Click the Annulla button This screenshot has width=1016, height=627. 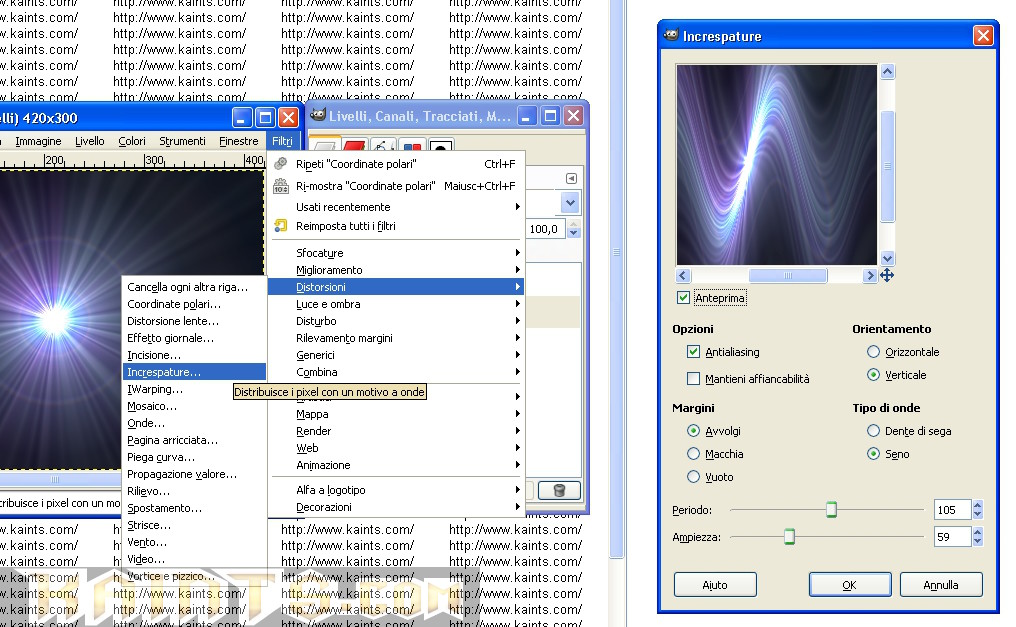pyautogui.click(x=941, y=585)
